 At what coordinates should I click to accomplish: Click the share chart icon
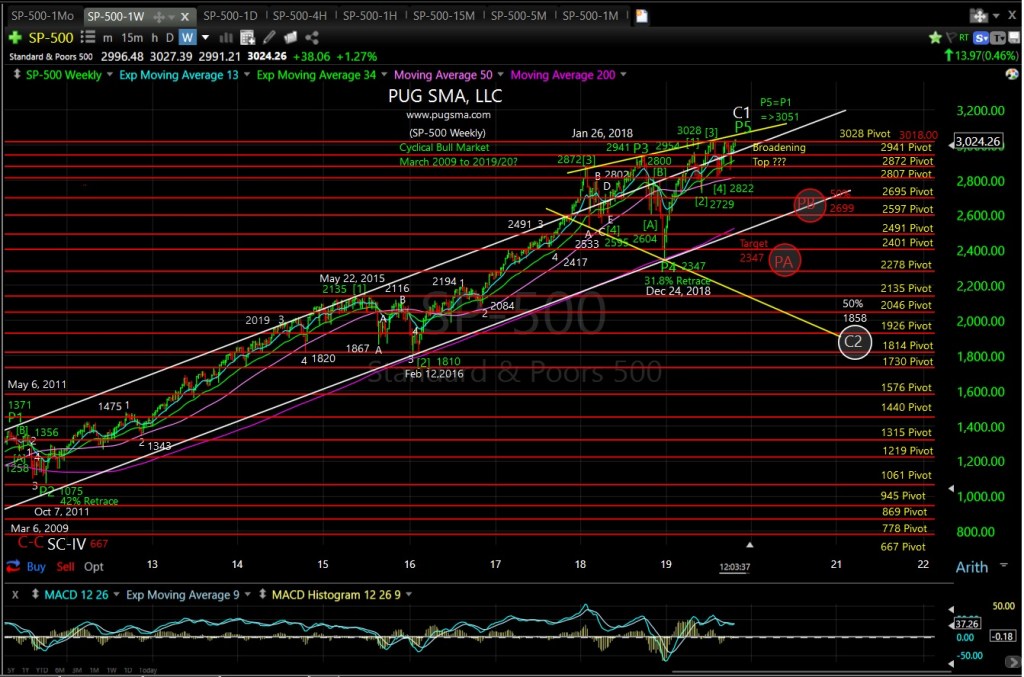pos(312,38)
